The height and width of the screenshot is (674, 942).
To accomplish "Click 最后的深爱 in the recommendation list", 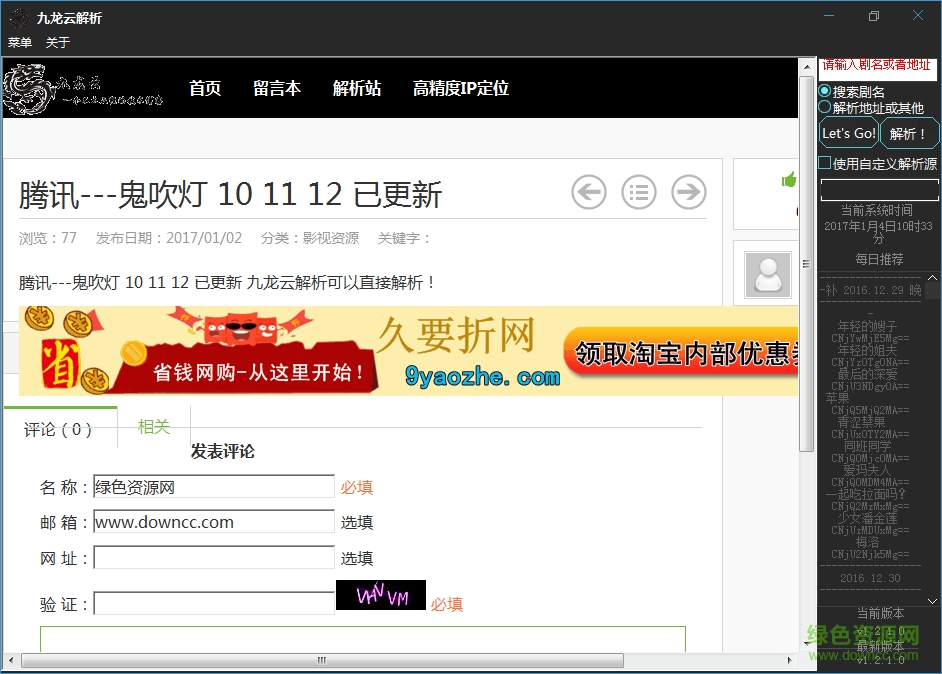I will point(868,374).
